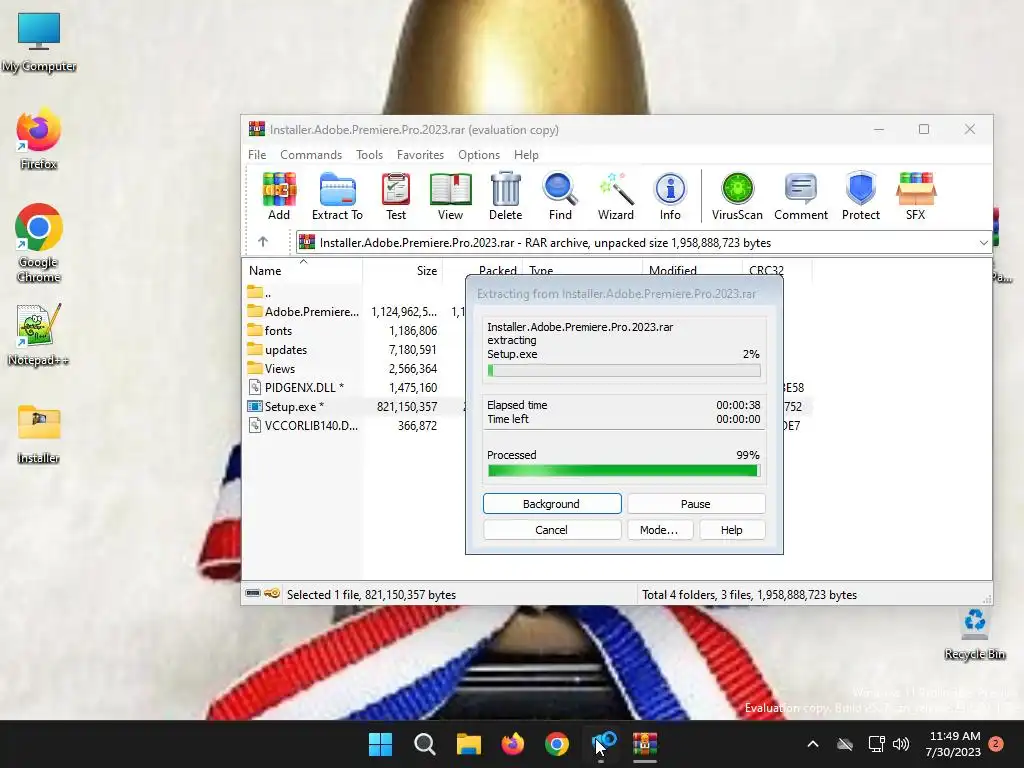
Task: Show archive Info icon
Action: tap(670, 196)
